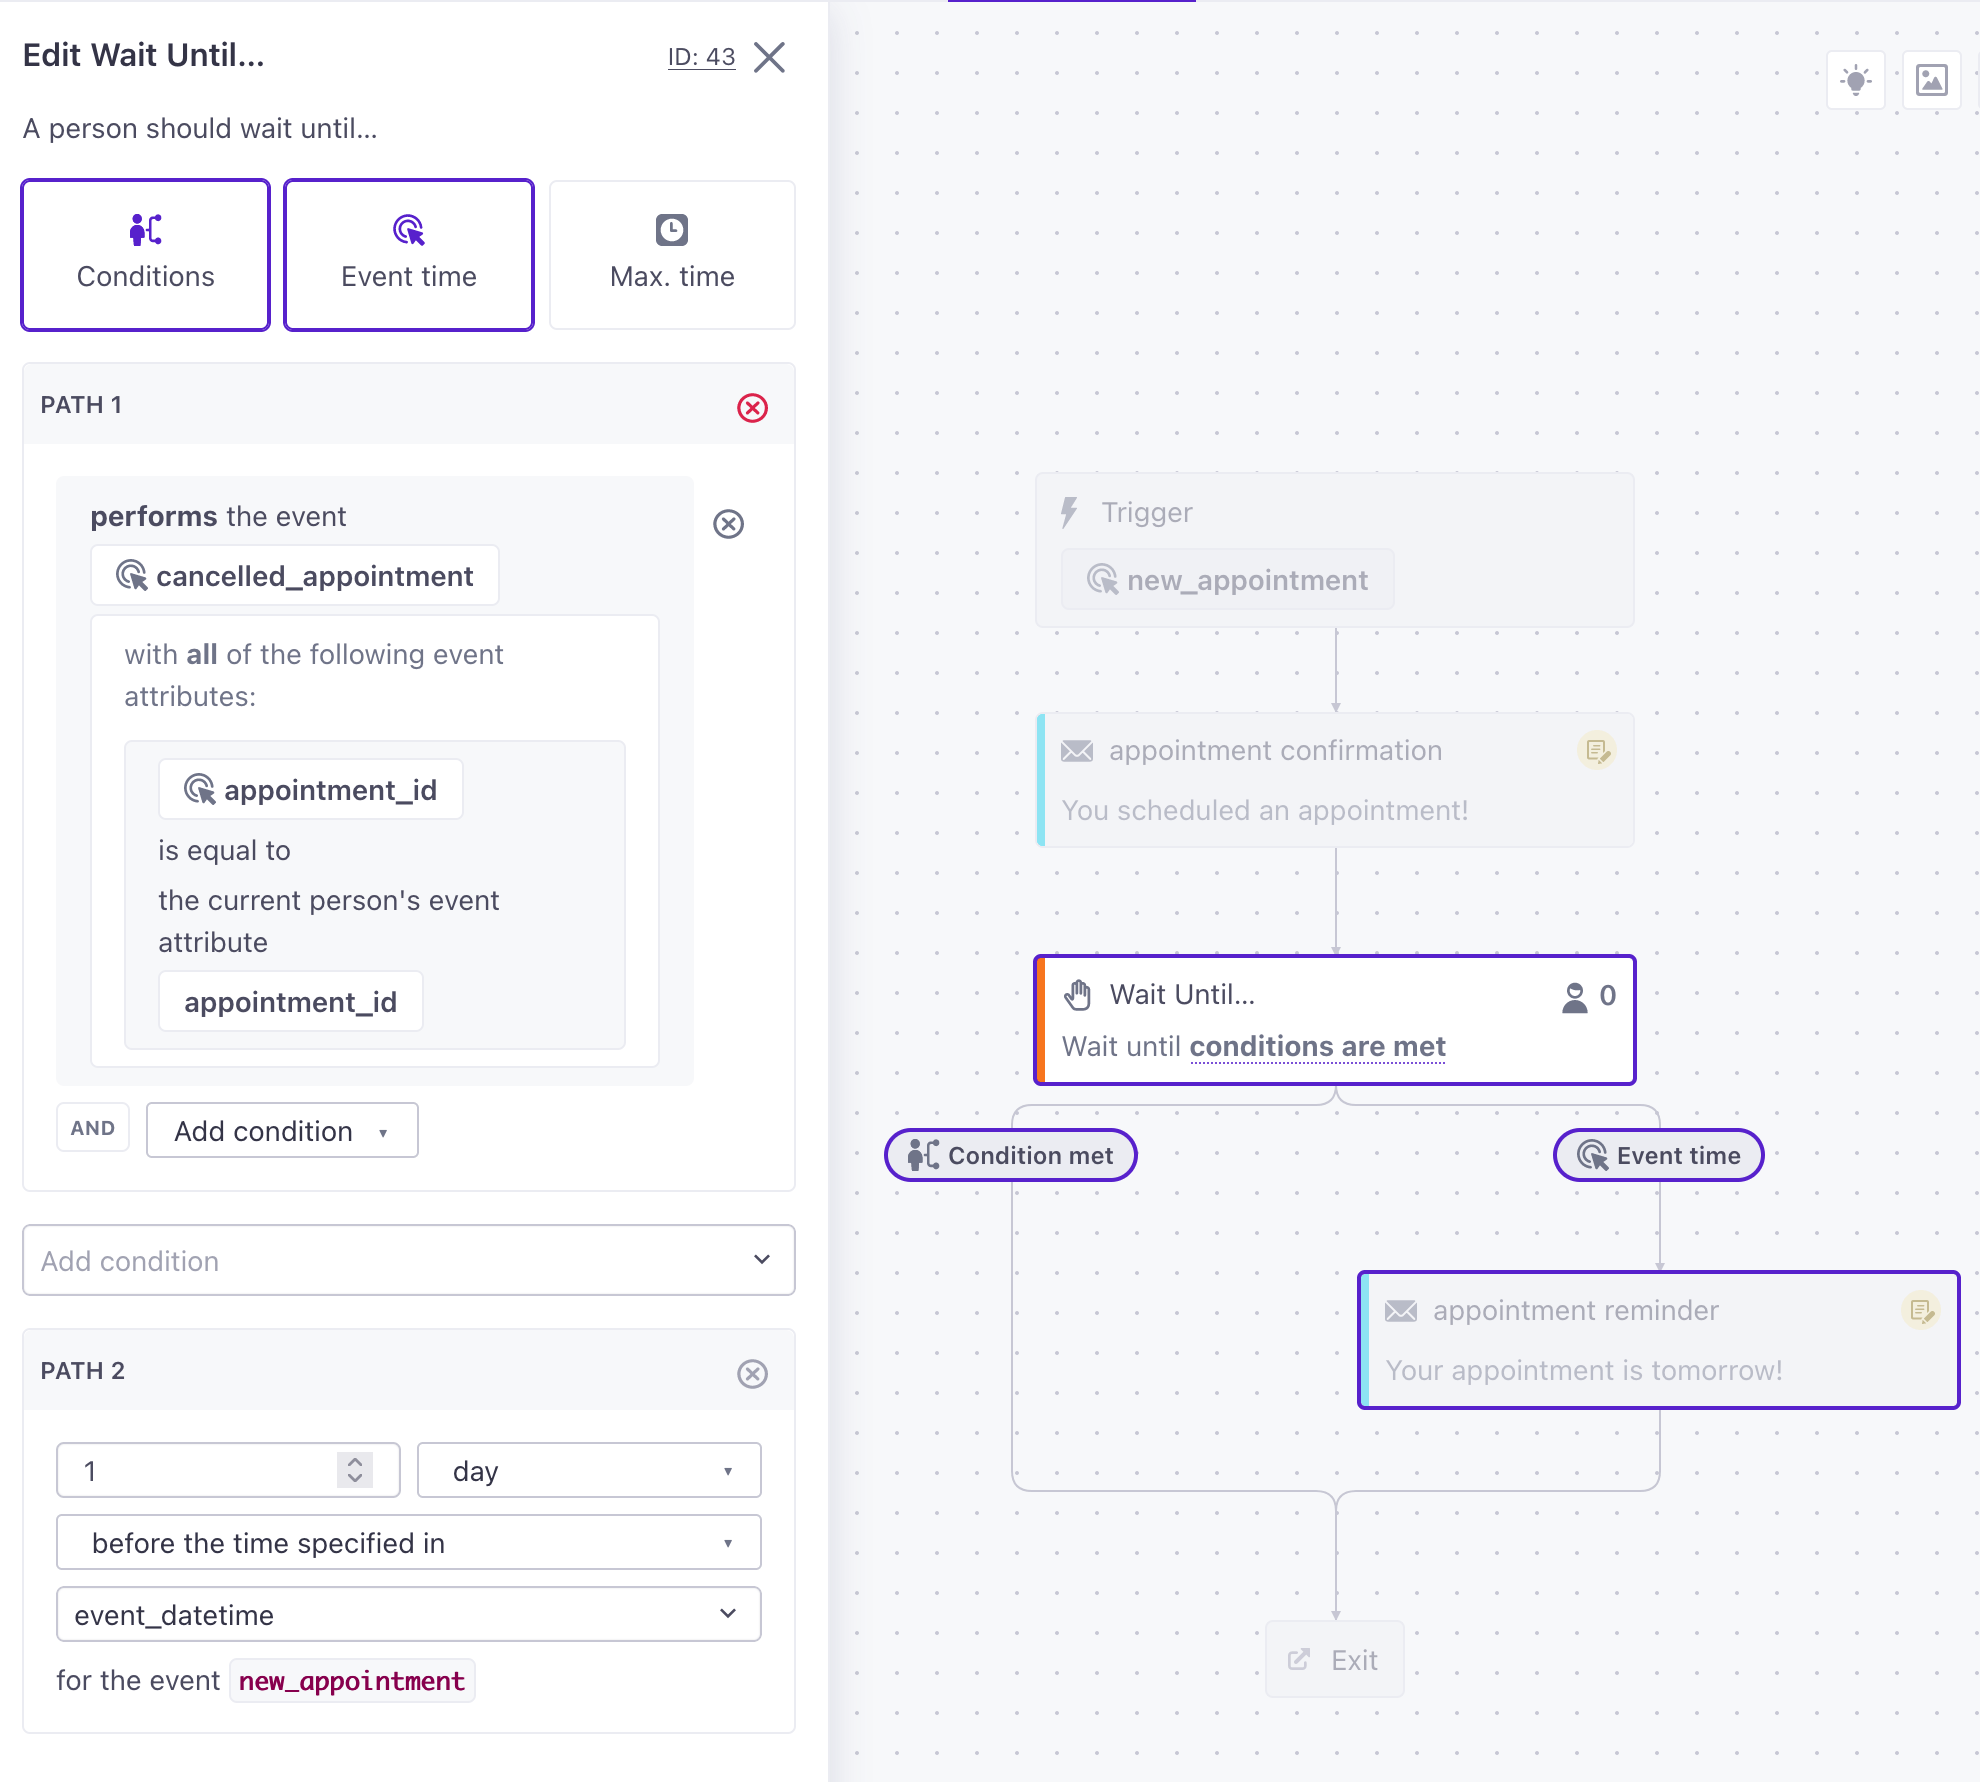Open the day unit dropdown
This screenshot has height=1782, width=1980.
588,1470
